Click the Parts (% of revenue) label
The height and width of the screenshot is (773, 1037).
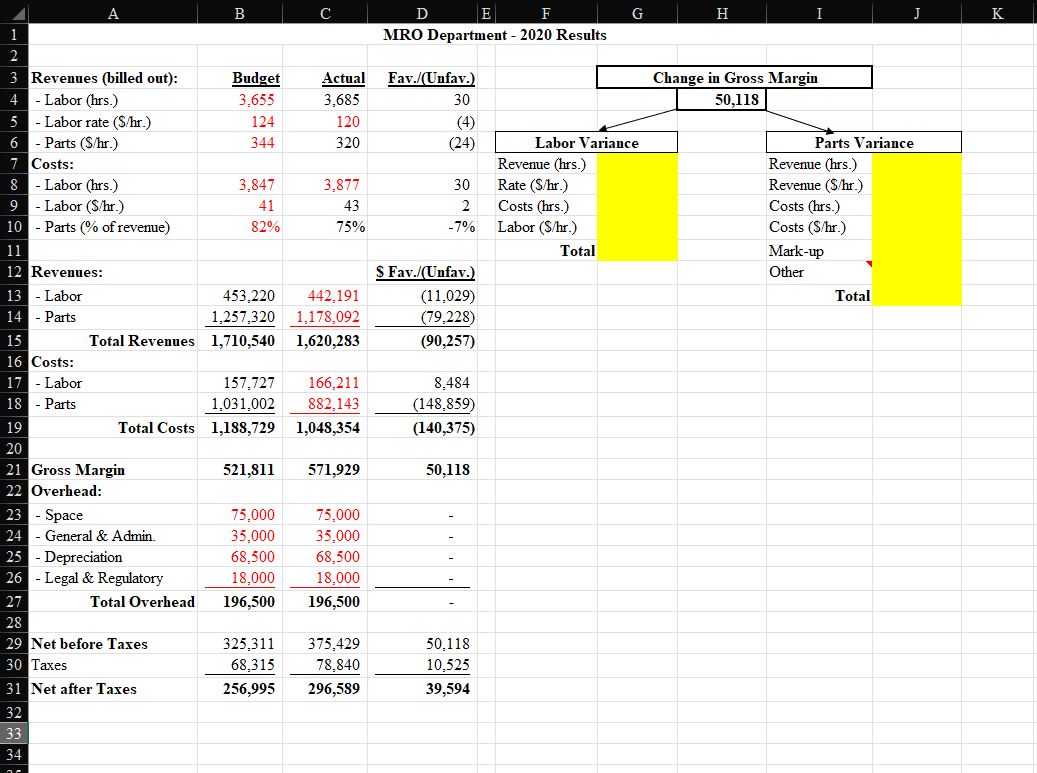103,227
